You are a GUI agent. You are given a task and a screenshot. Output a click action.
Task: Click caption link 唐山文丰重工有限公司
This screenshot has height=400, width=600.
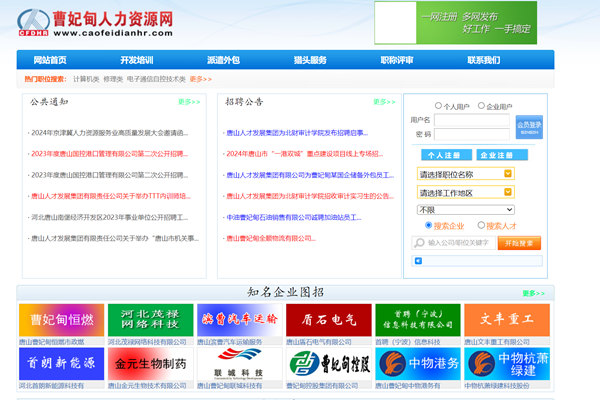click(x=497, y=342)
